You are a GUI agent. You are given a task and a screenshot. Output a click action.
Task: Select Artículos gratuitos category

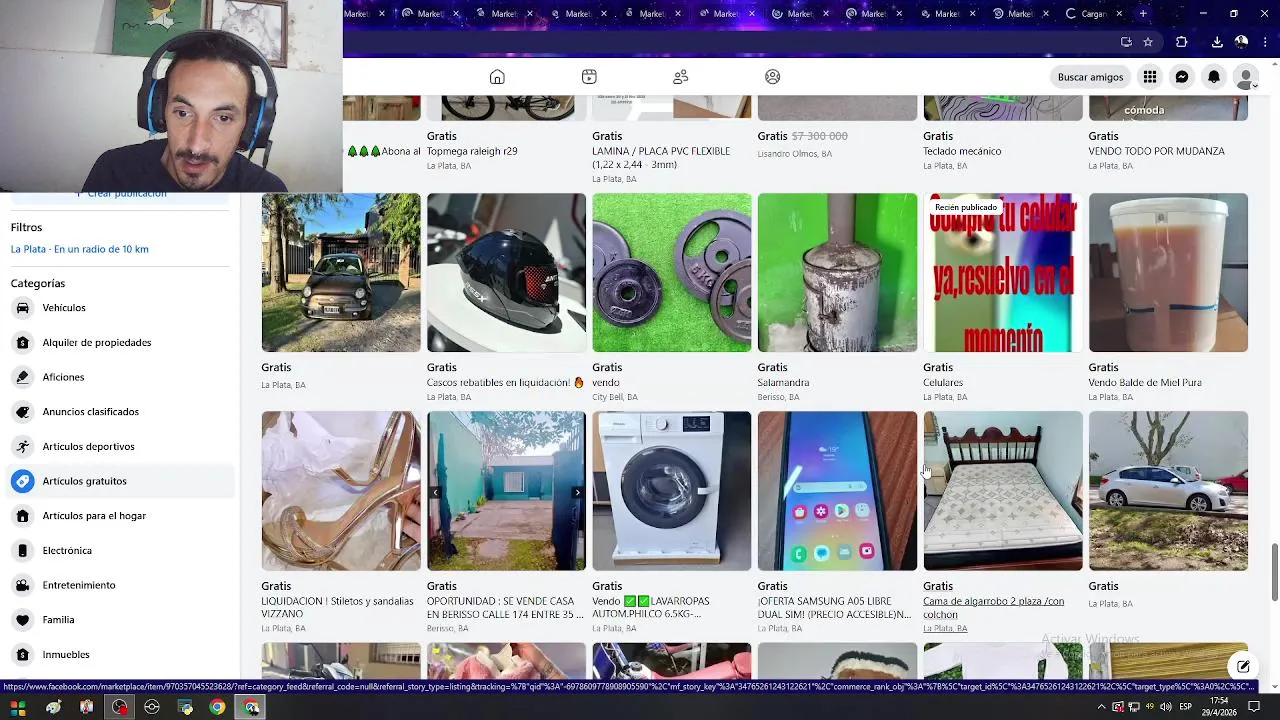(x=120, y=481)
